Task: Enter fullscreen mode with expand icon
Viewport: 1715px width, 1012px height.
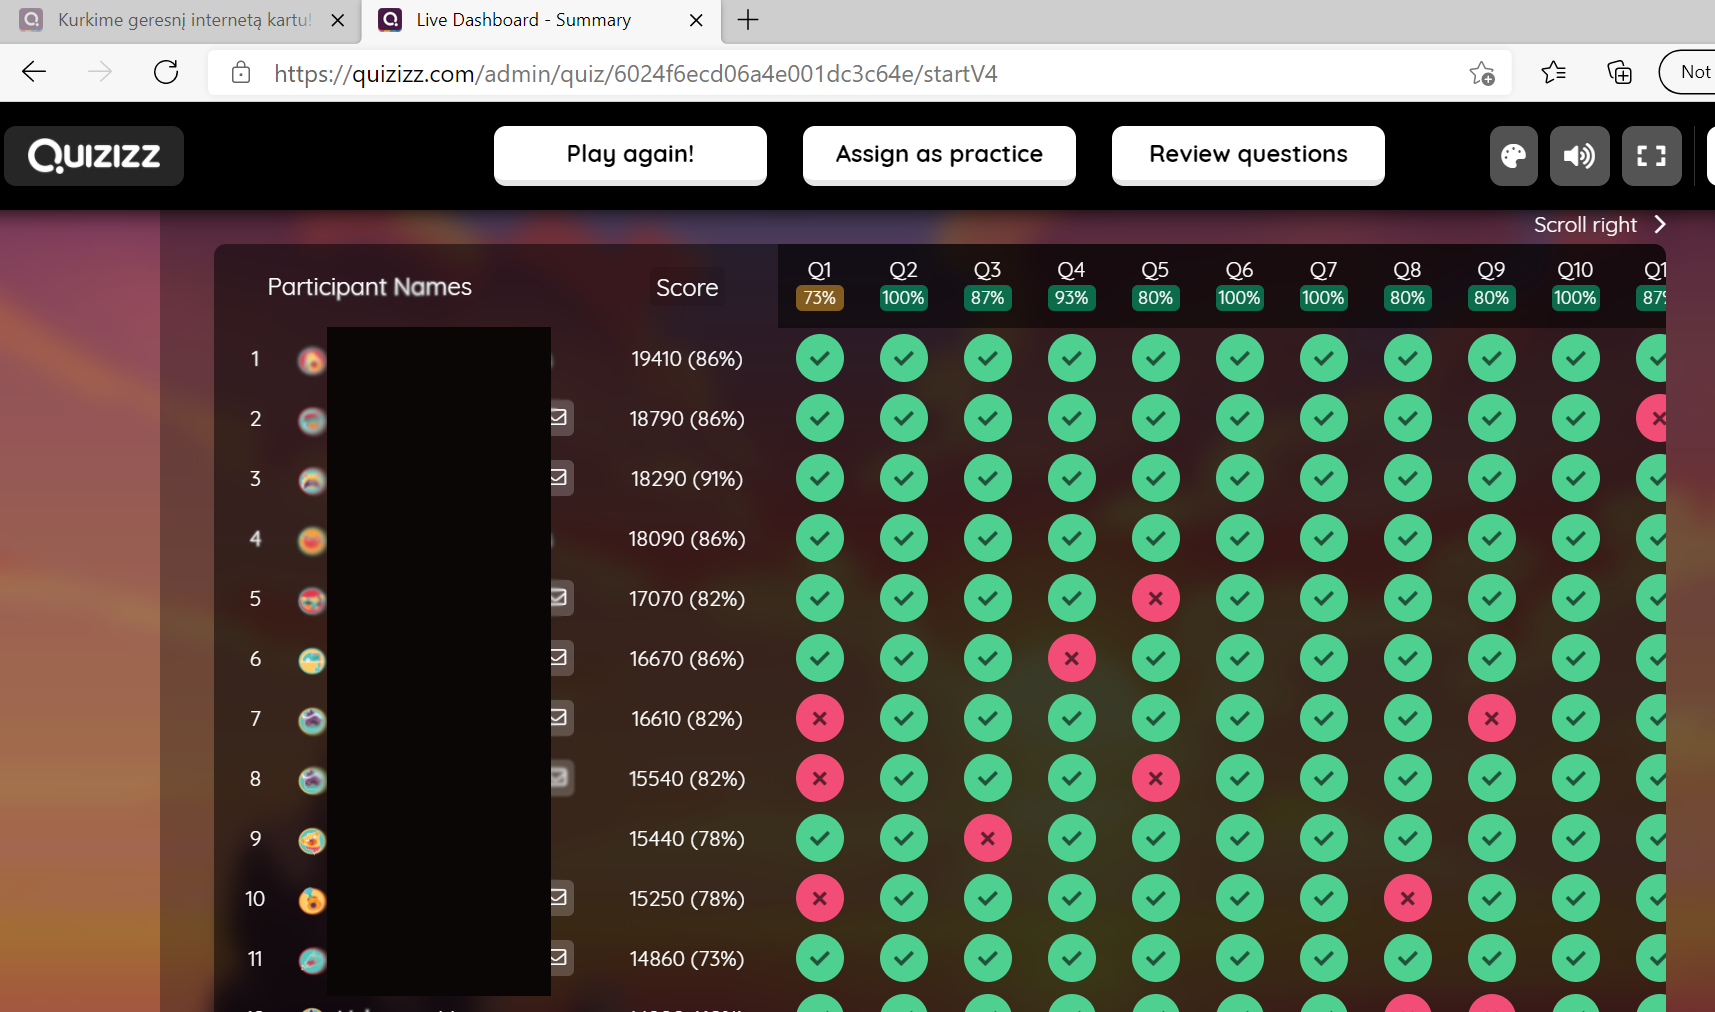Action: point(1651,156)
